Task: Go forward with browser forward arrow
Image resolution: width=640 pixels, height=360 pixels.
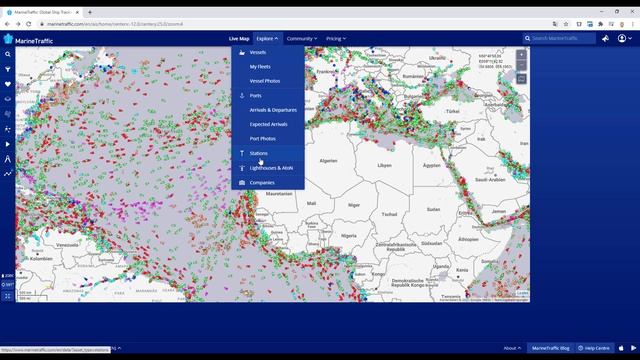Action: pos(18,24)
